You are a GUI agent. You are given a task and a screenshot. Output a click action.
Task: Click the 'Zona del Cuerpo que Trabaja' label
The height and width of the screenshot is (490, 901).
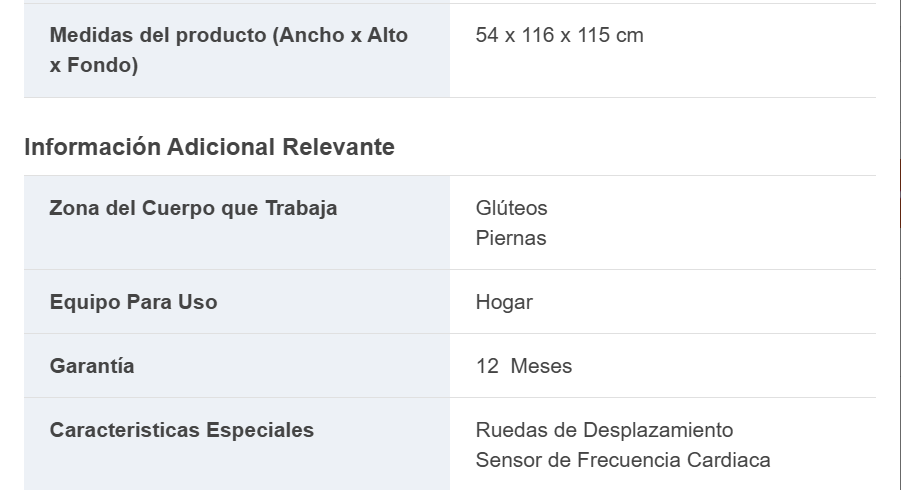(x=193, y=208)
